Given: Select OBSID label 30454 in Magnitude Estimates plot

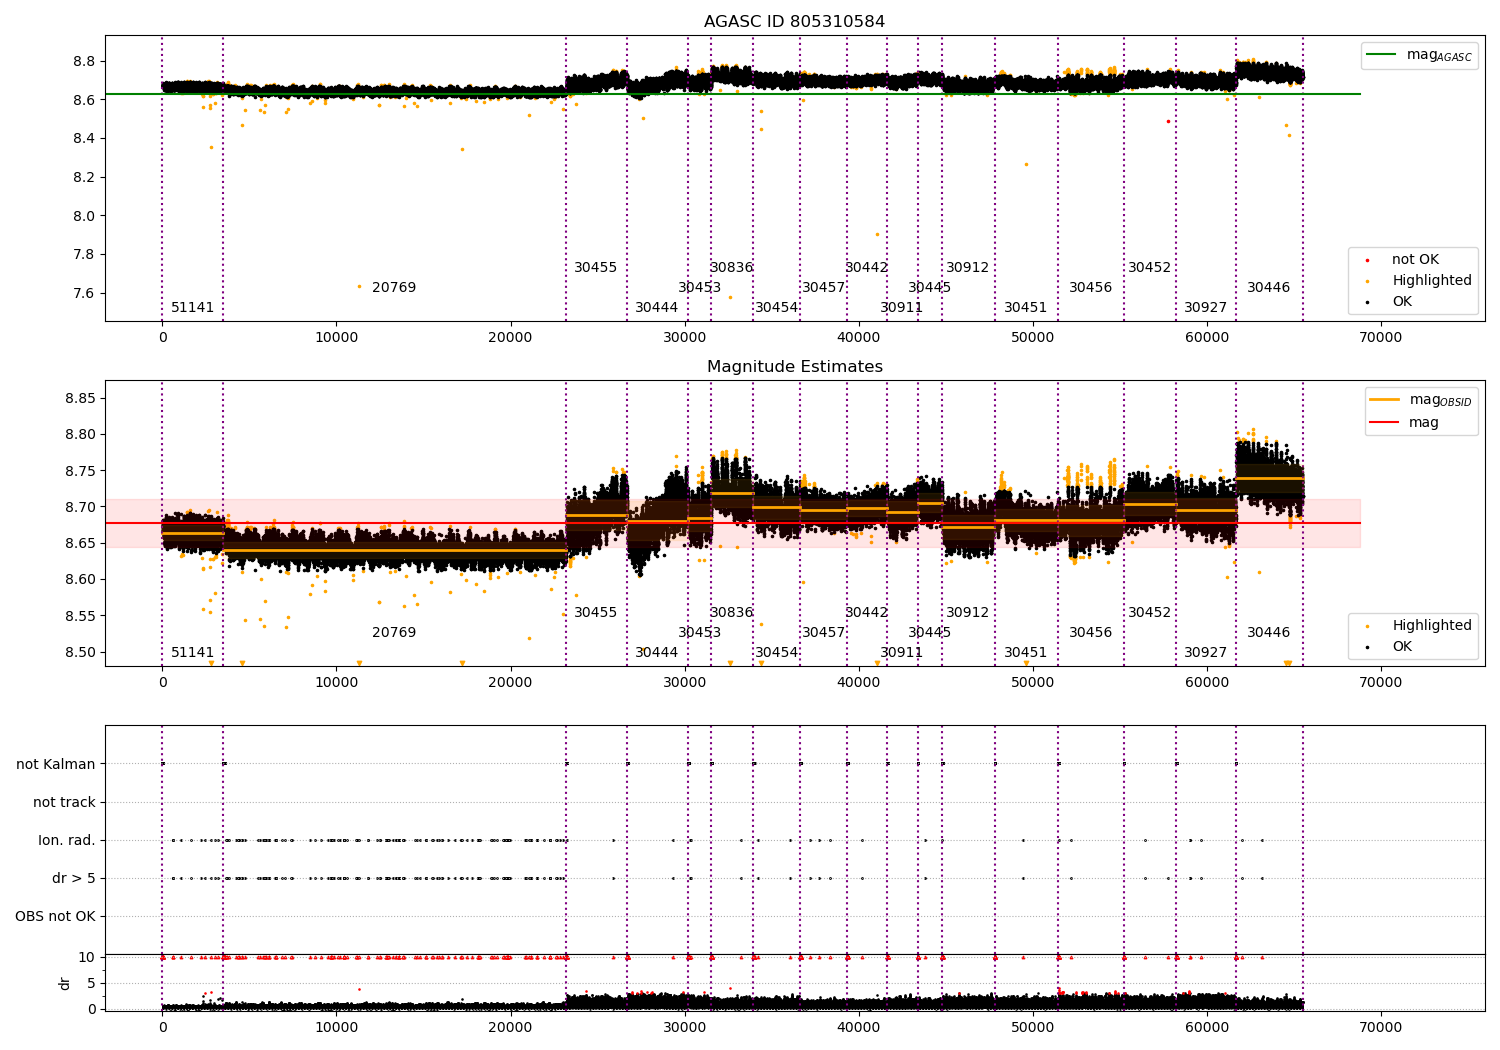Looking at the screenshot, I should (x=777, y=653).
